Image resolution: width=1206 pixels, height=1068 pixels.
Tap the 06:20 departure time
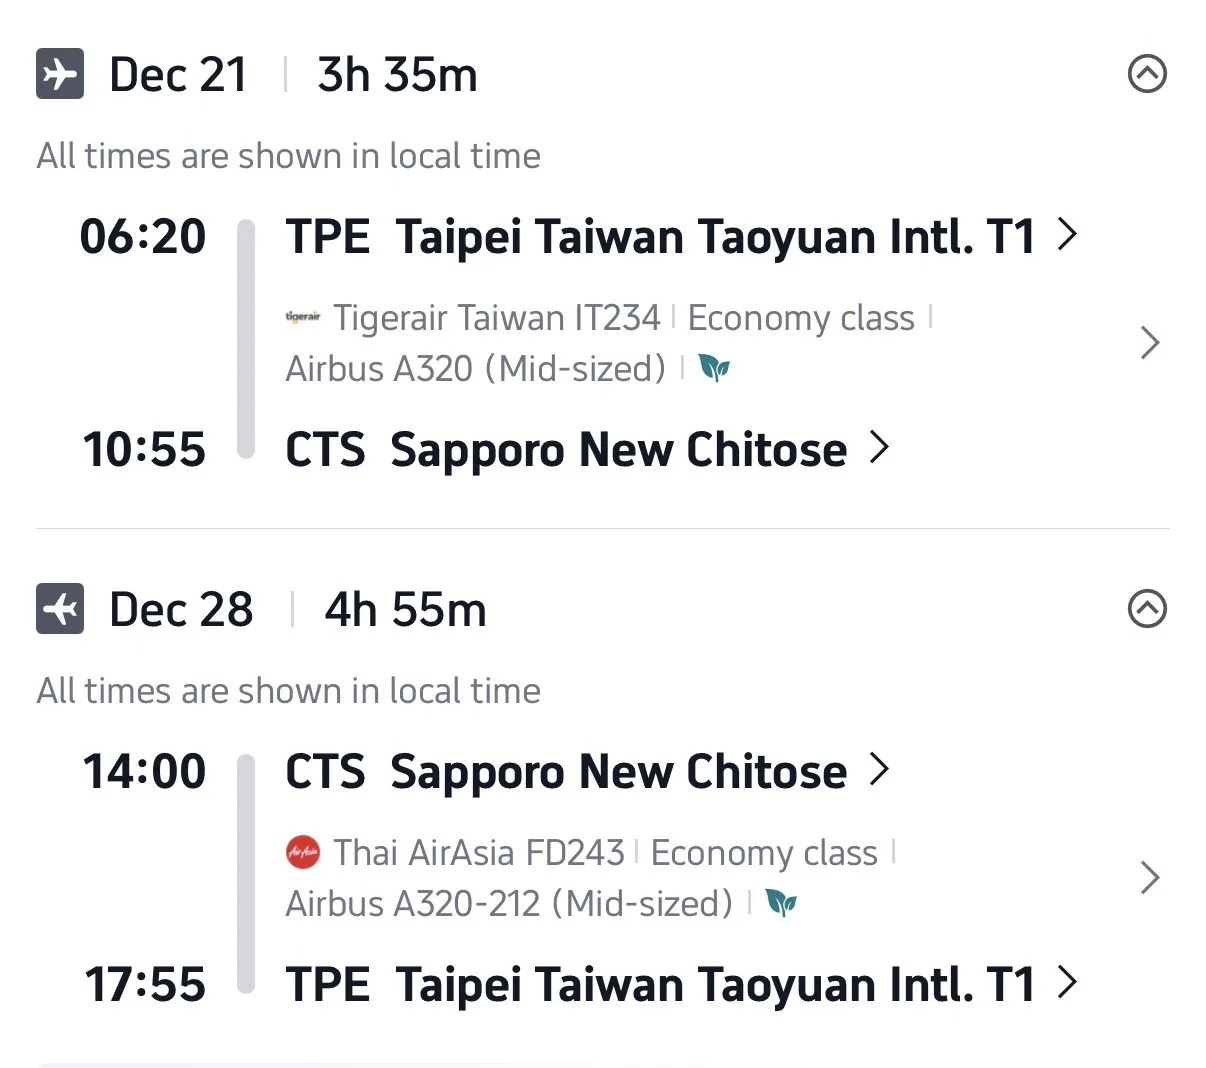pyautogui.click(x=143, y=237)
